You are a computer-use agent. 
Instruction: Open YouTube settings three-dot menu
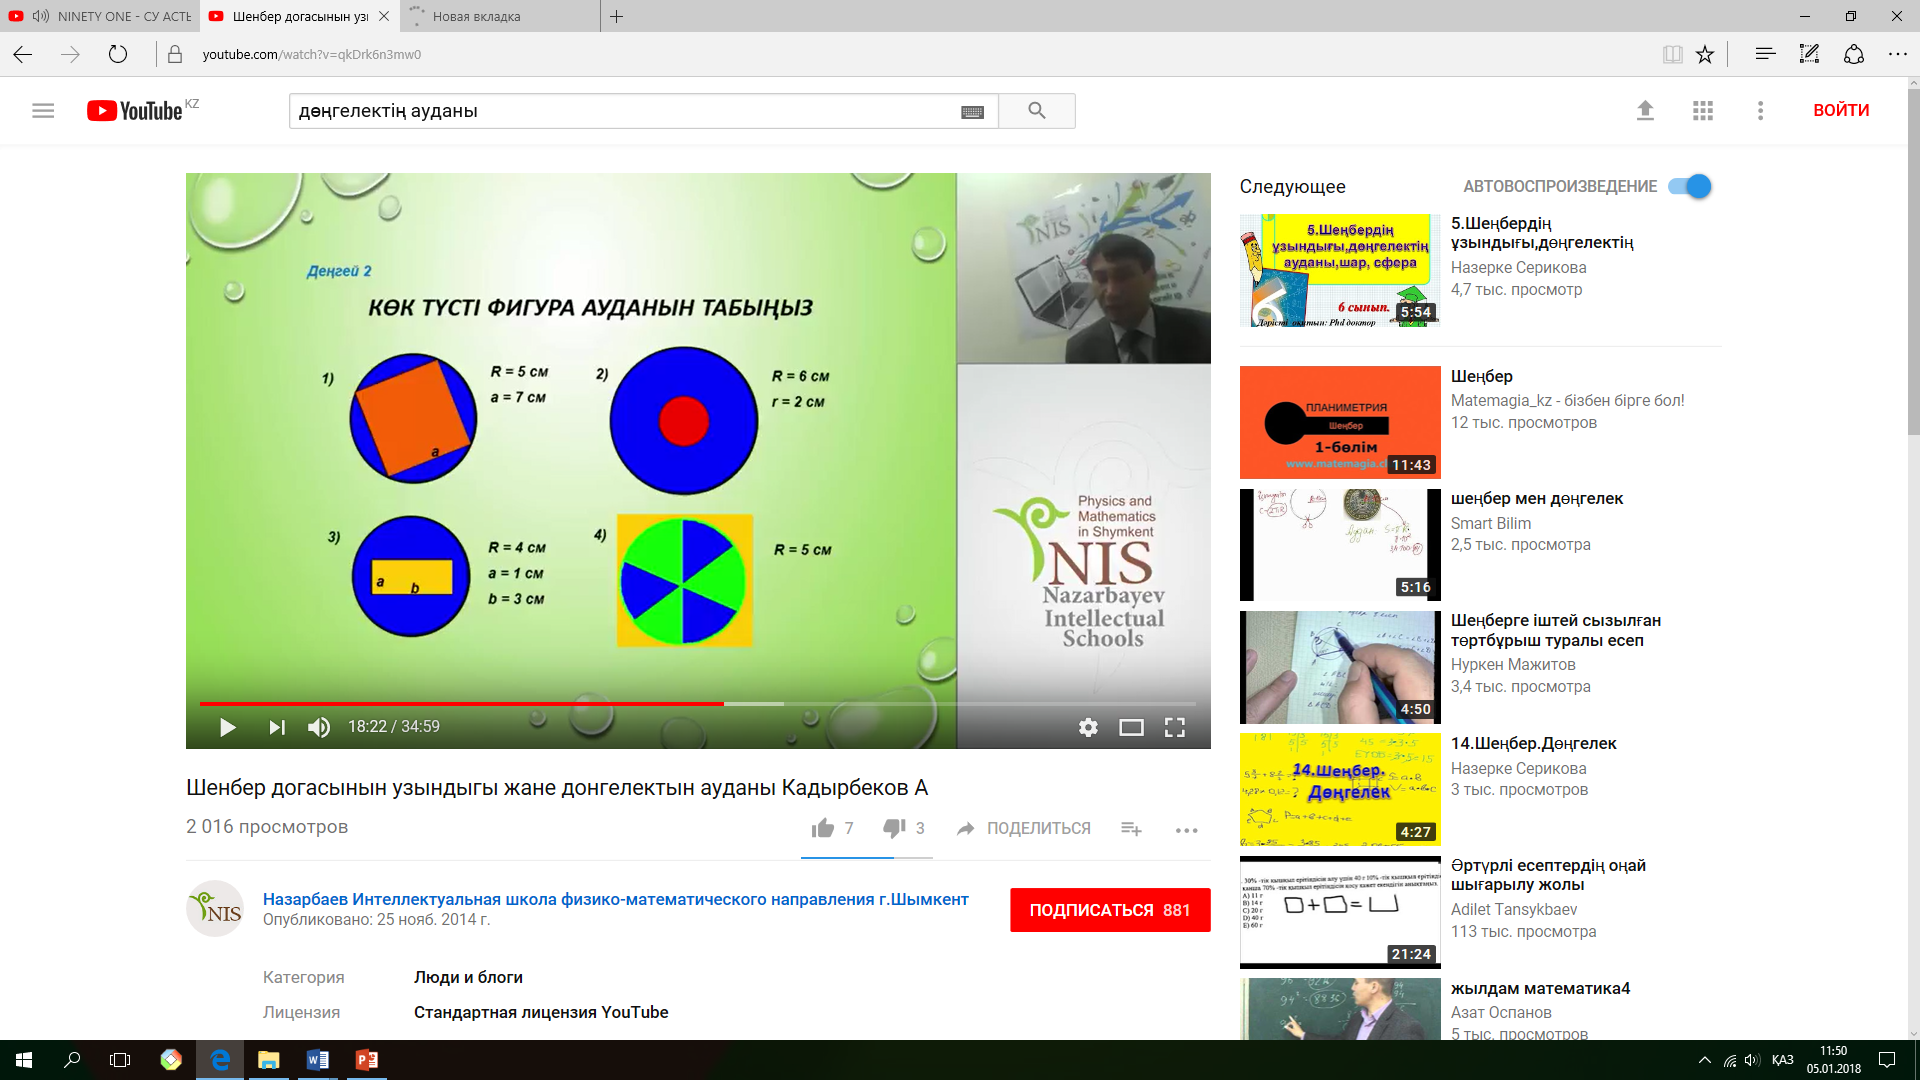click(1761, 110)
